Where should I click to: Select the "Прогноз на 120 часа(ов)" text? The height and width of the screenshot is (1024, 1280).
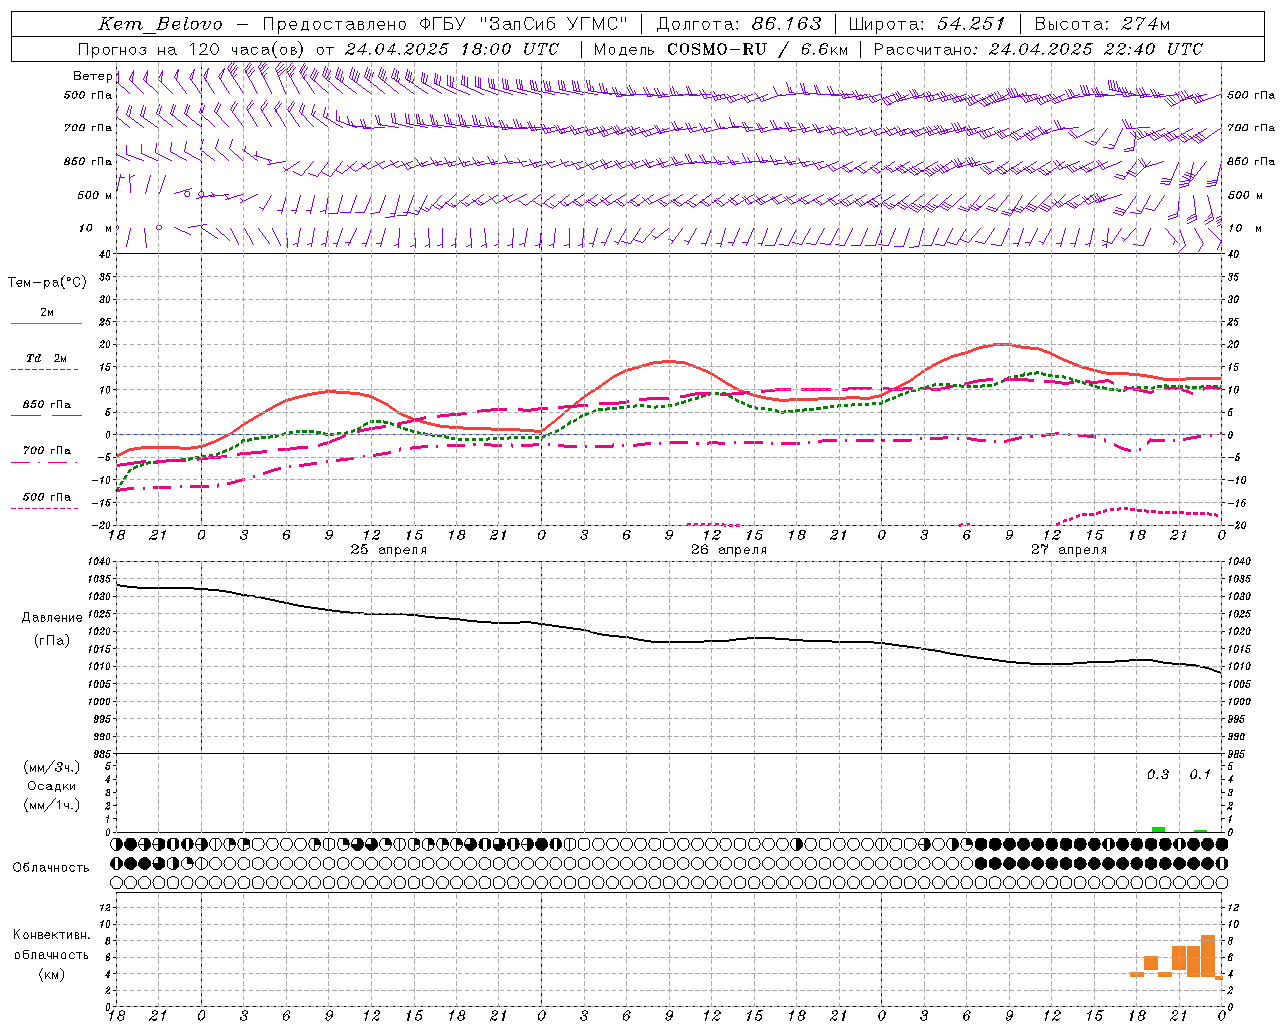point(192,49)
